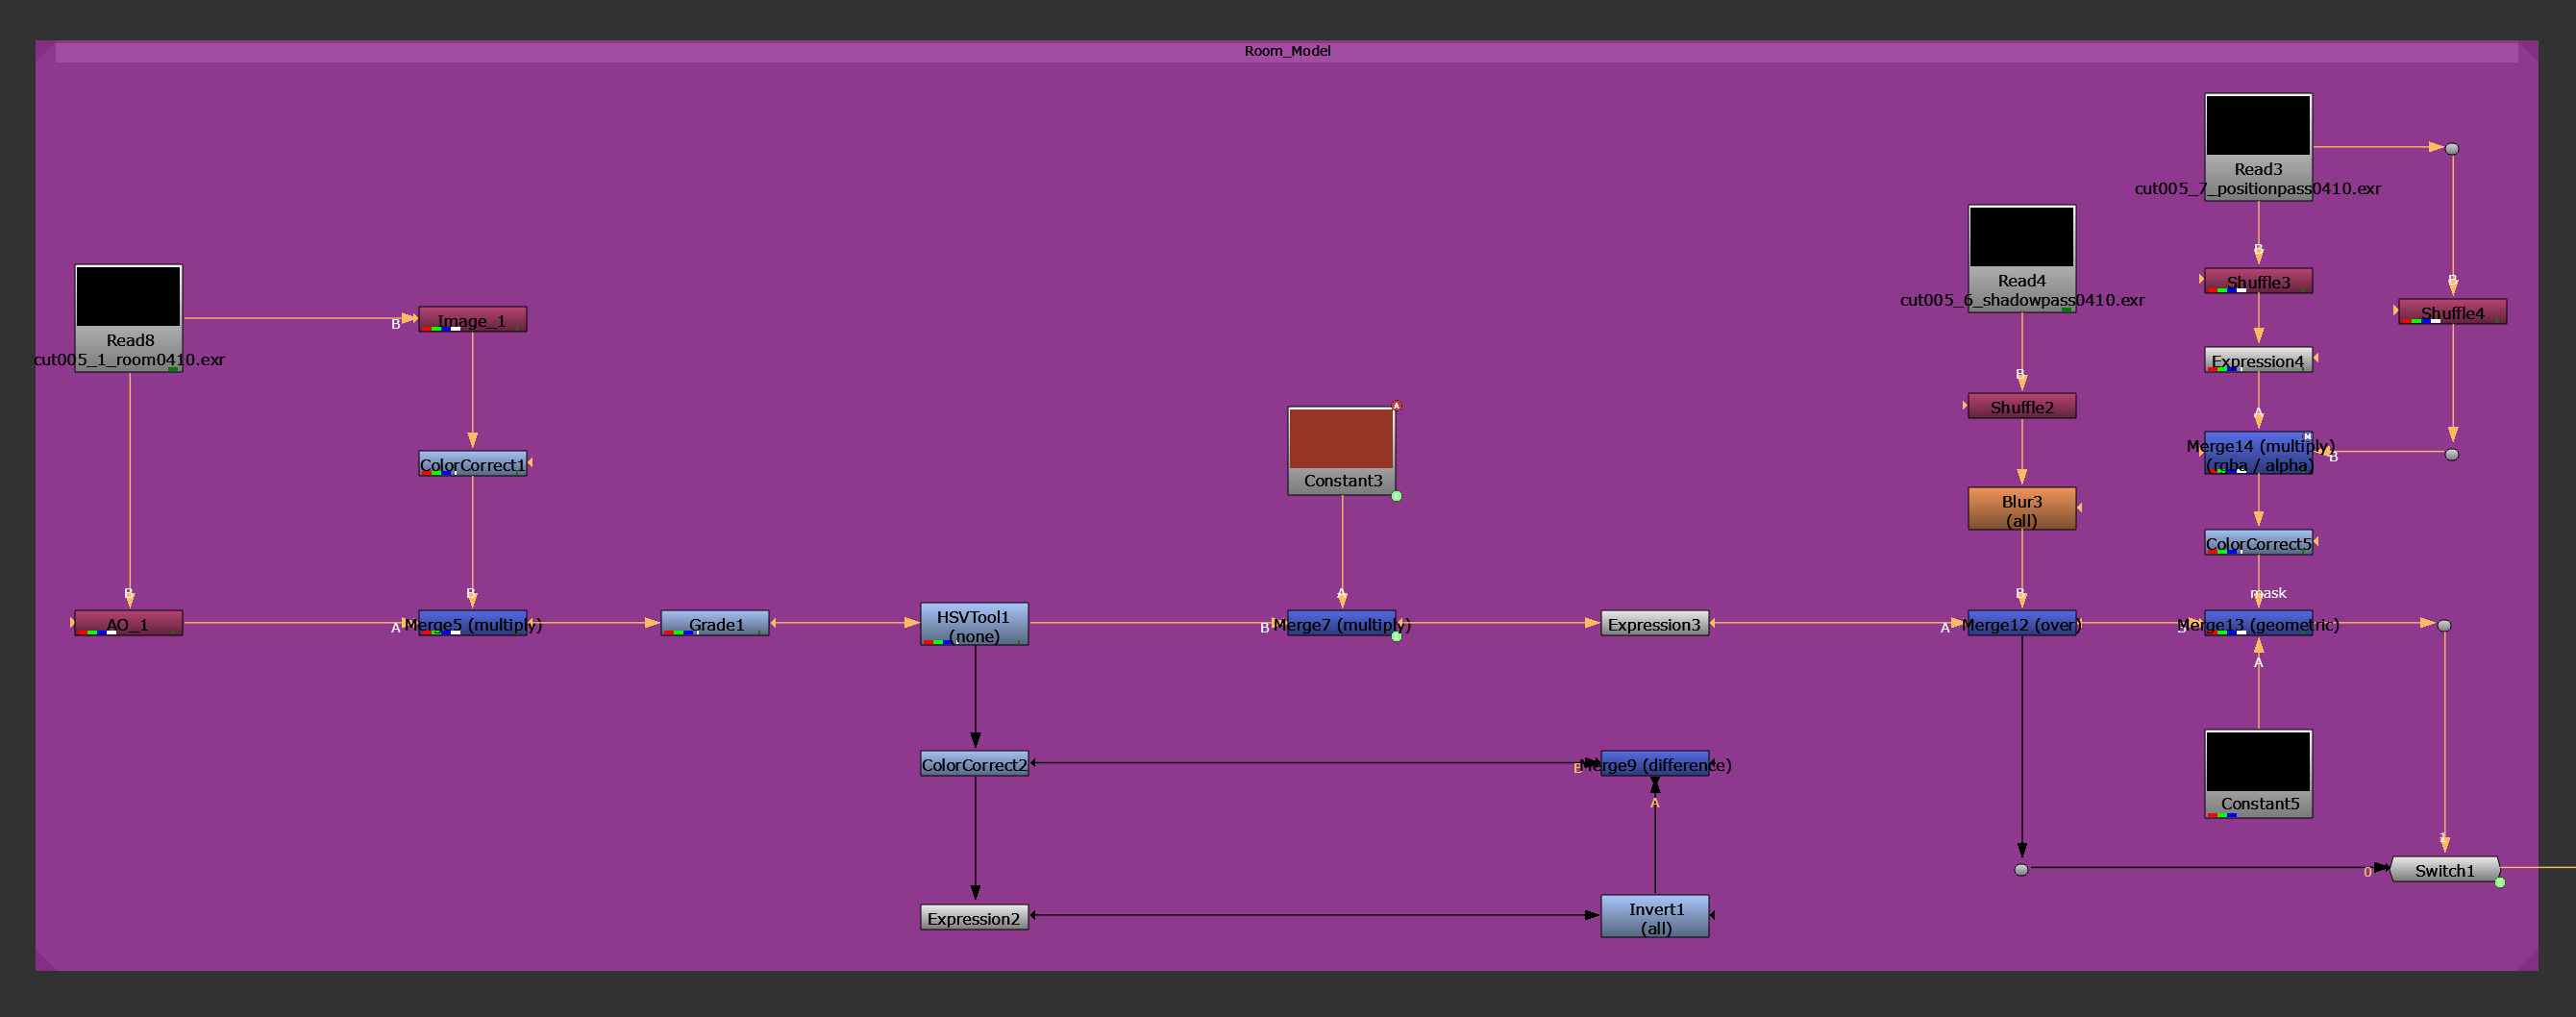Select the Constant3 color swatch node

click(1341, 450)
